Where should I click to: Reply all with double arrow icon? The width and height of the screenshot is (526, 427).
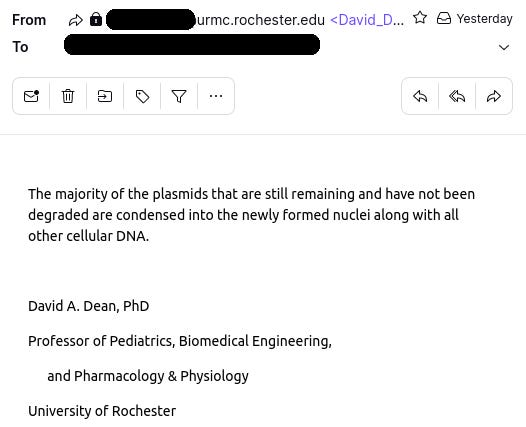click(x=457, y=96)
